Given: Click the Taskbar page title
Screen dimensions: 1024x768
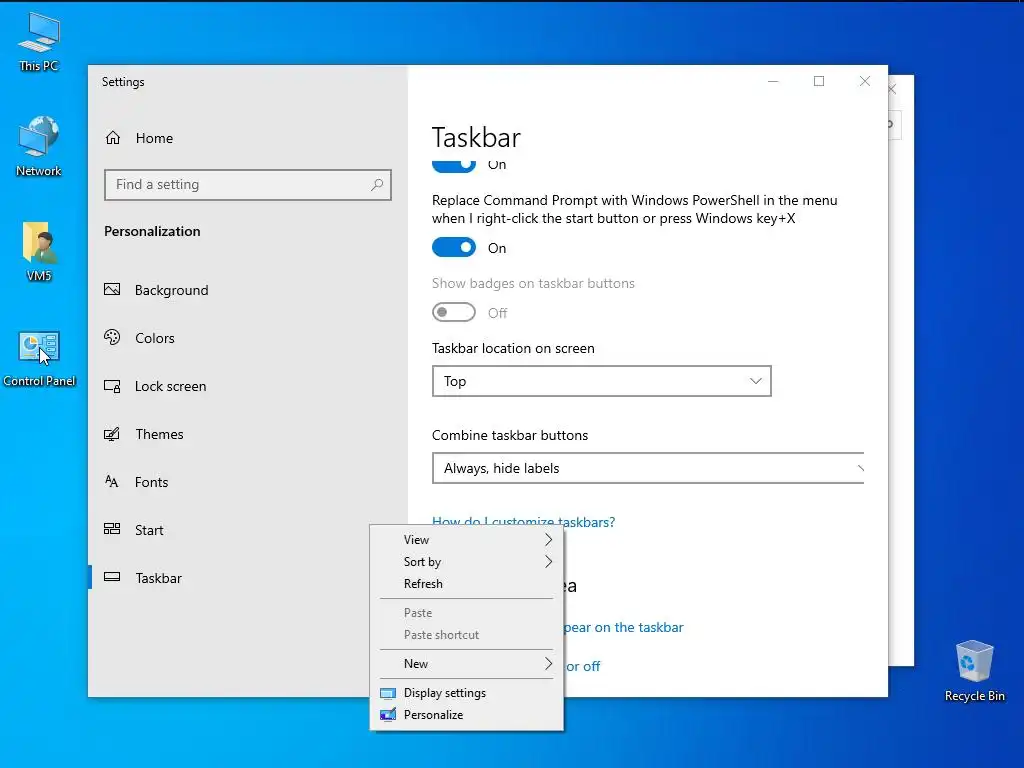Looking at the screenshot, I should pyautogui.click(x=476, y=138).
